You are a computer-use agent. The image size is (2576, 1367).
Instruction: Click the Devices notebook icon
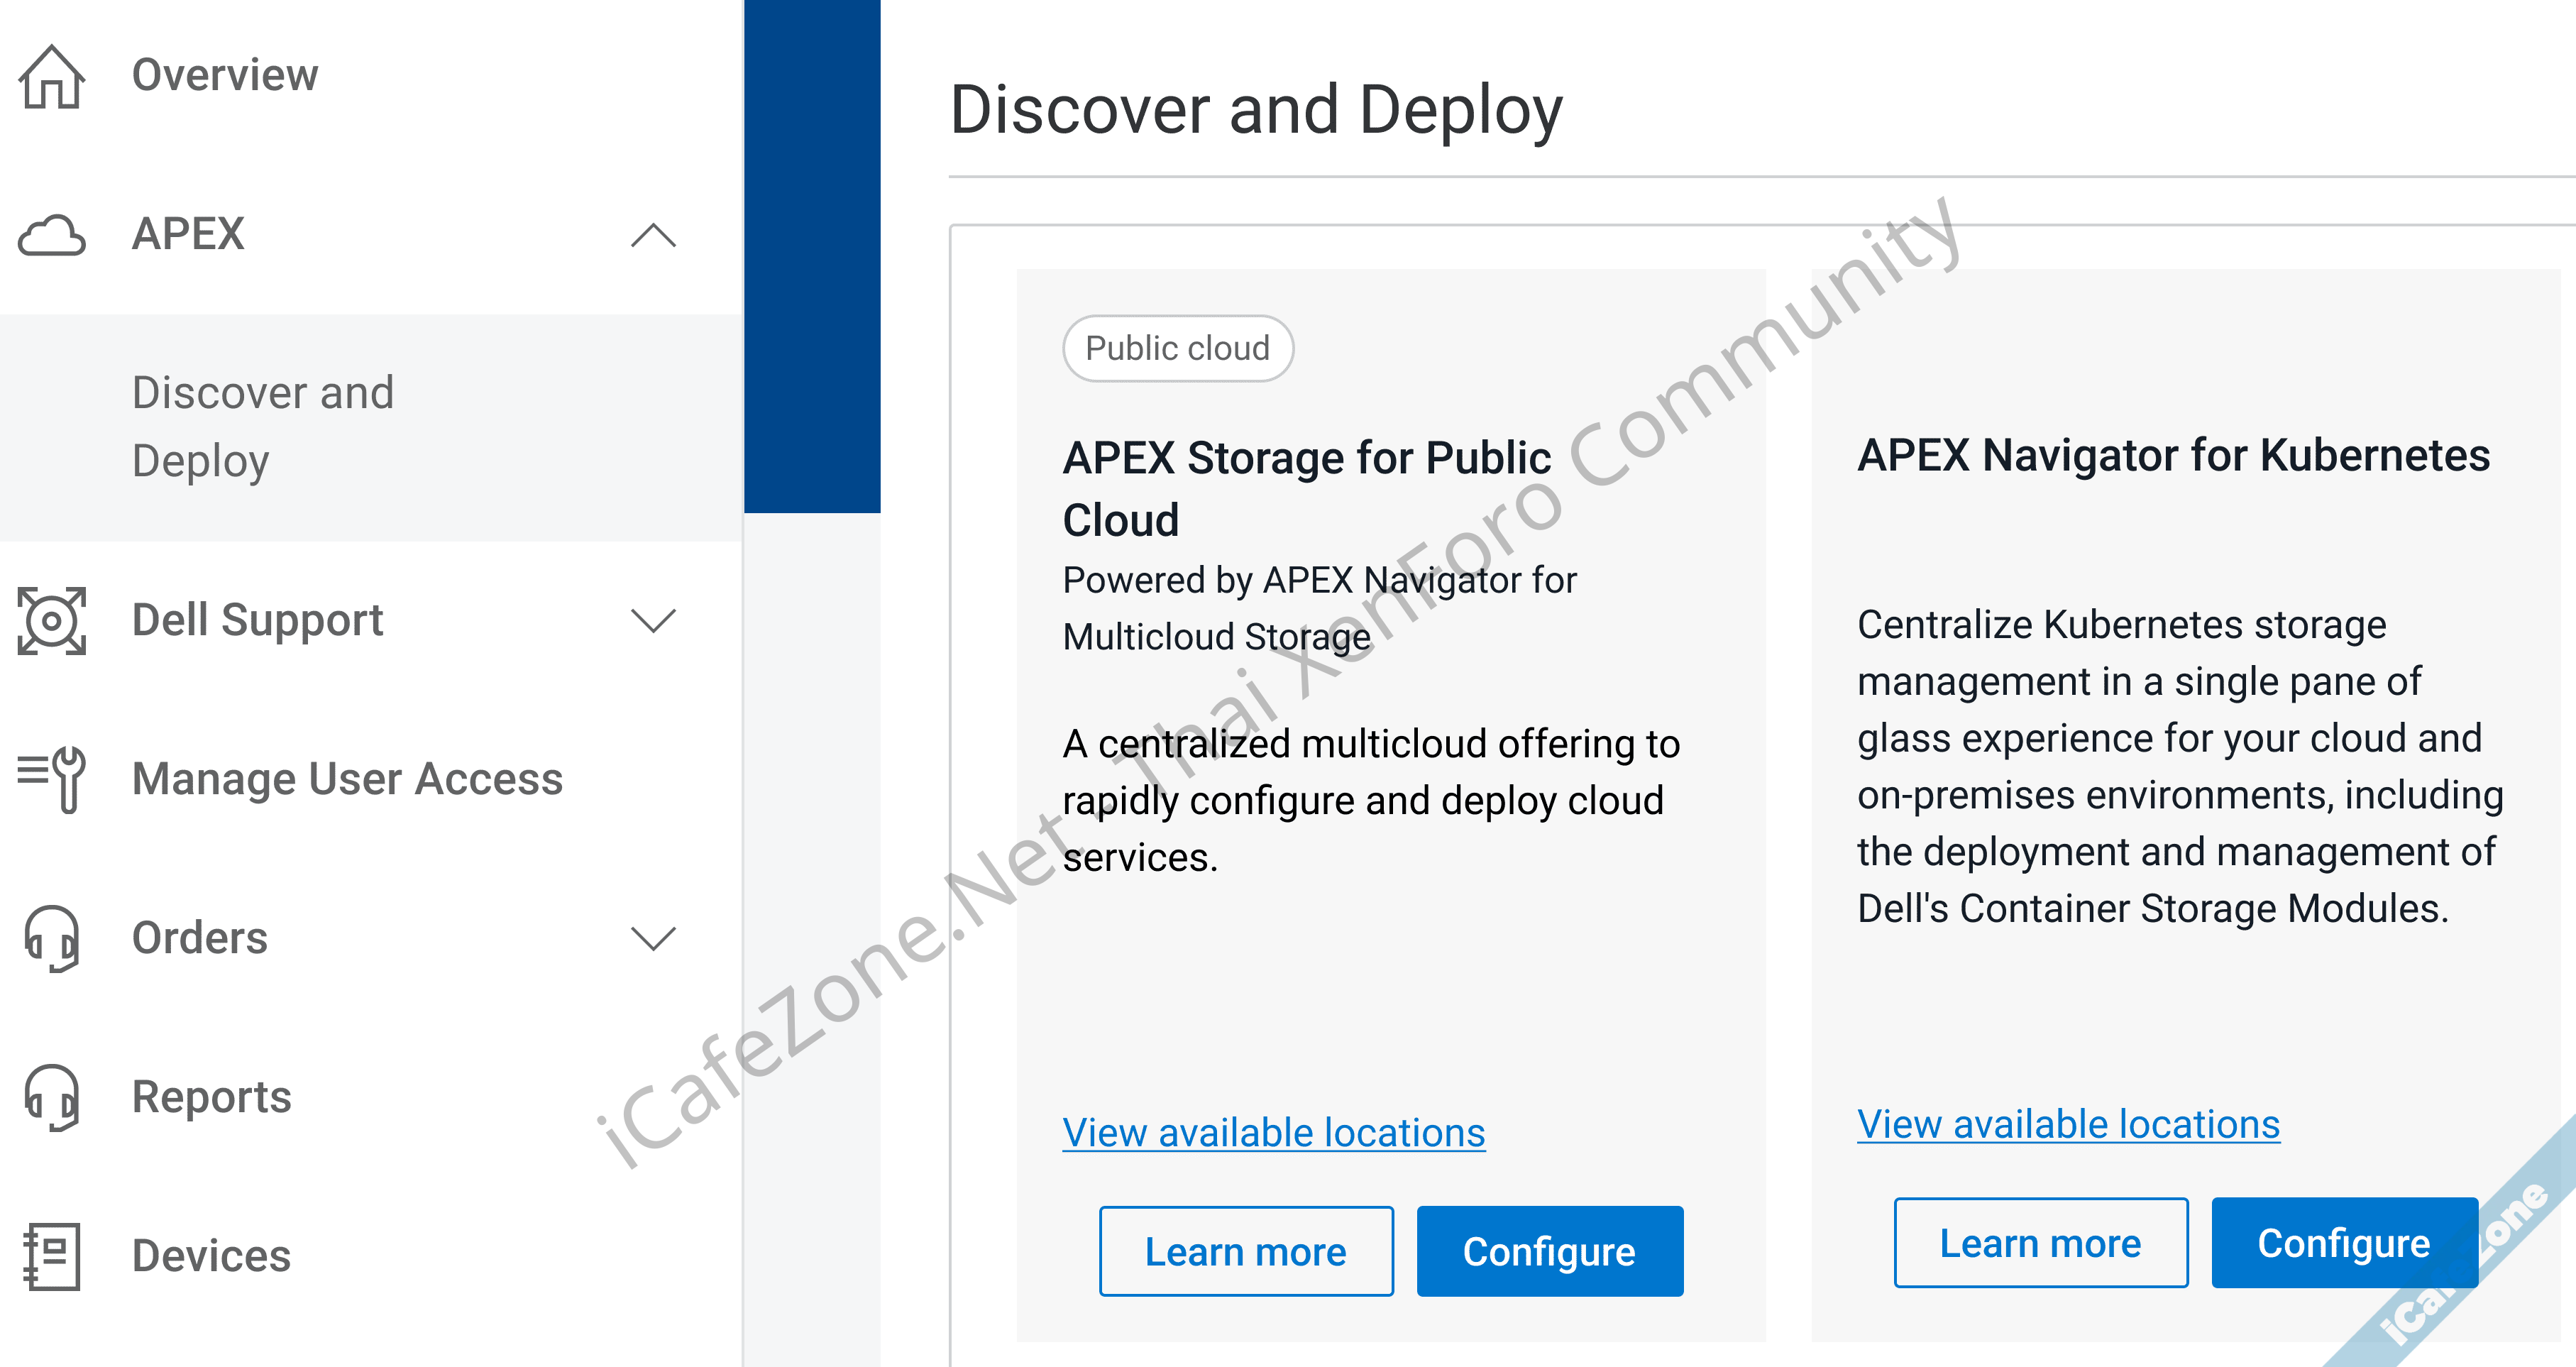pos(52,1256)
